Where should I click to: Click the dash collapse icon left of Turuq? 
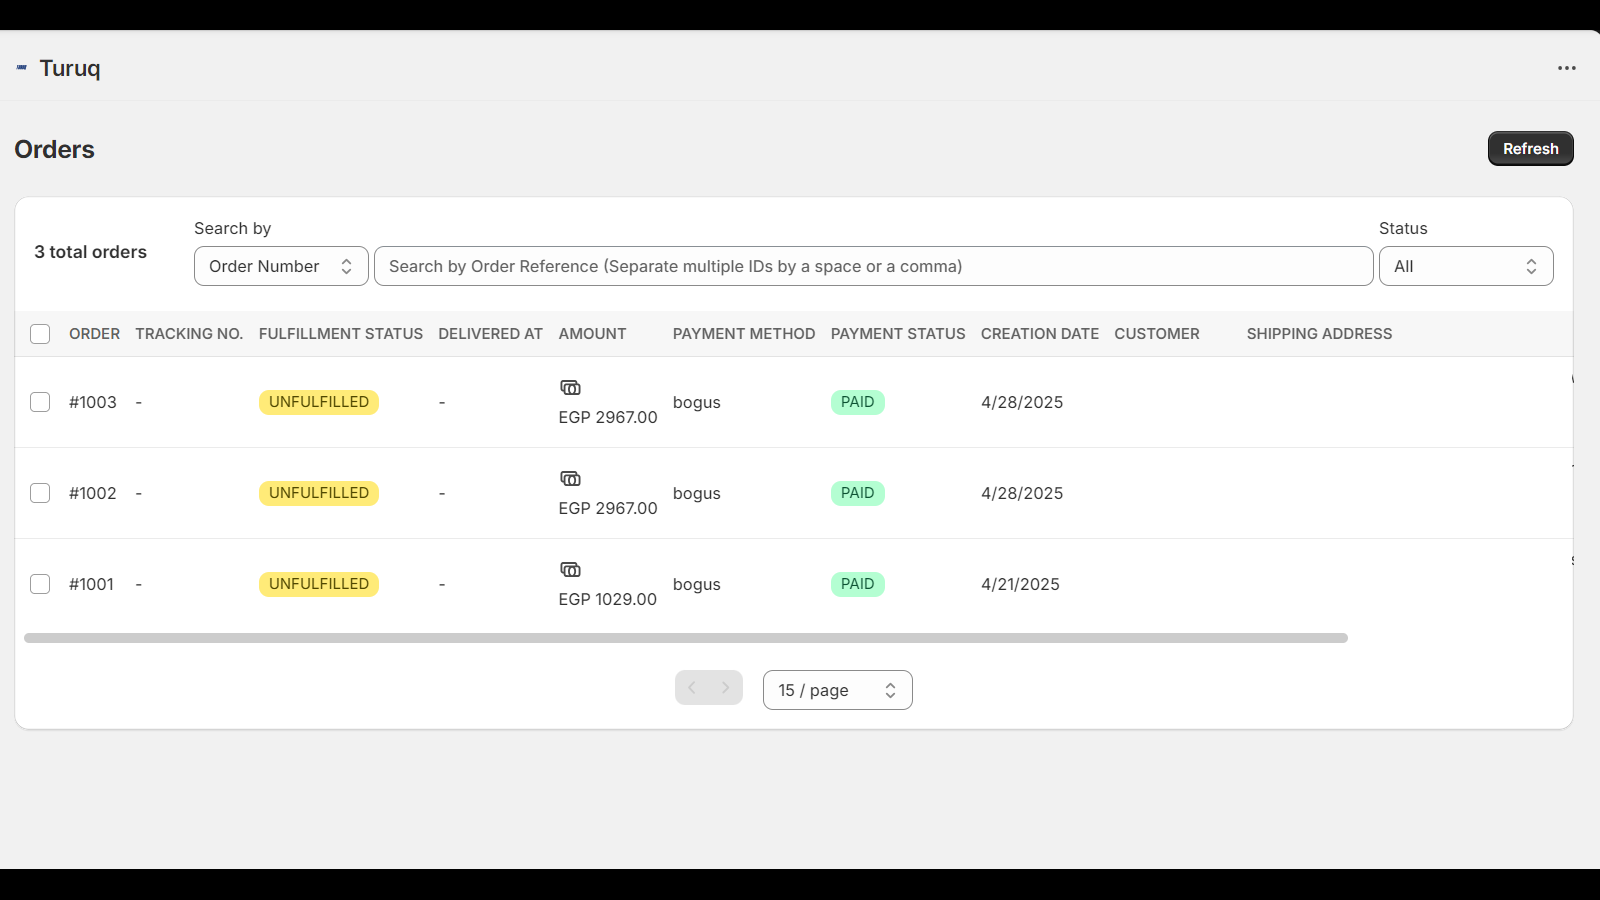pos(21,67)
